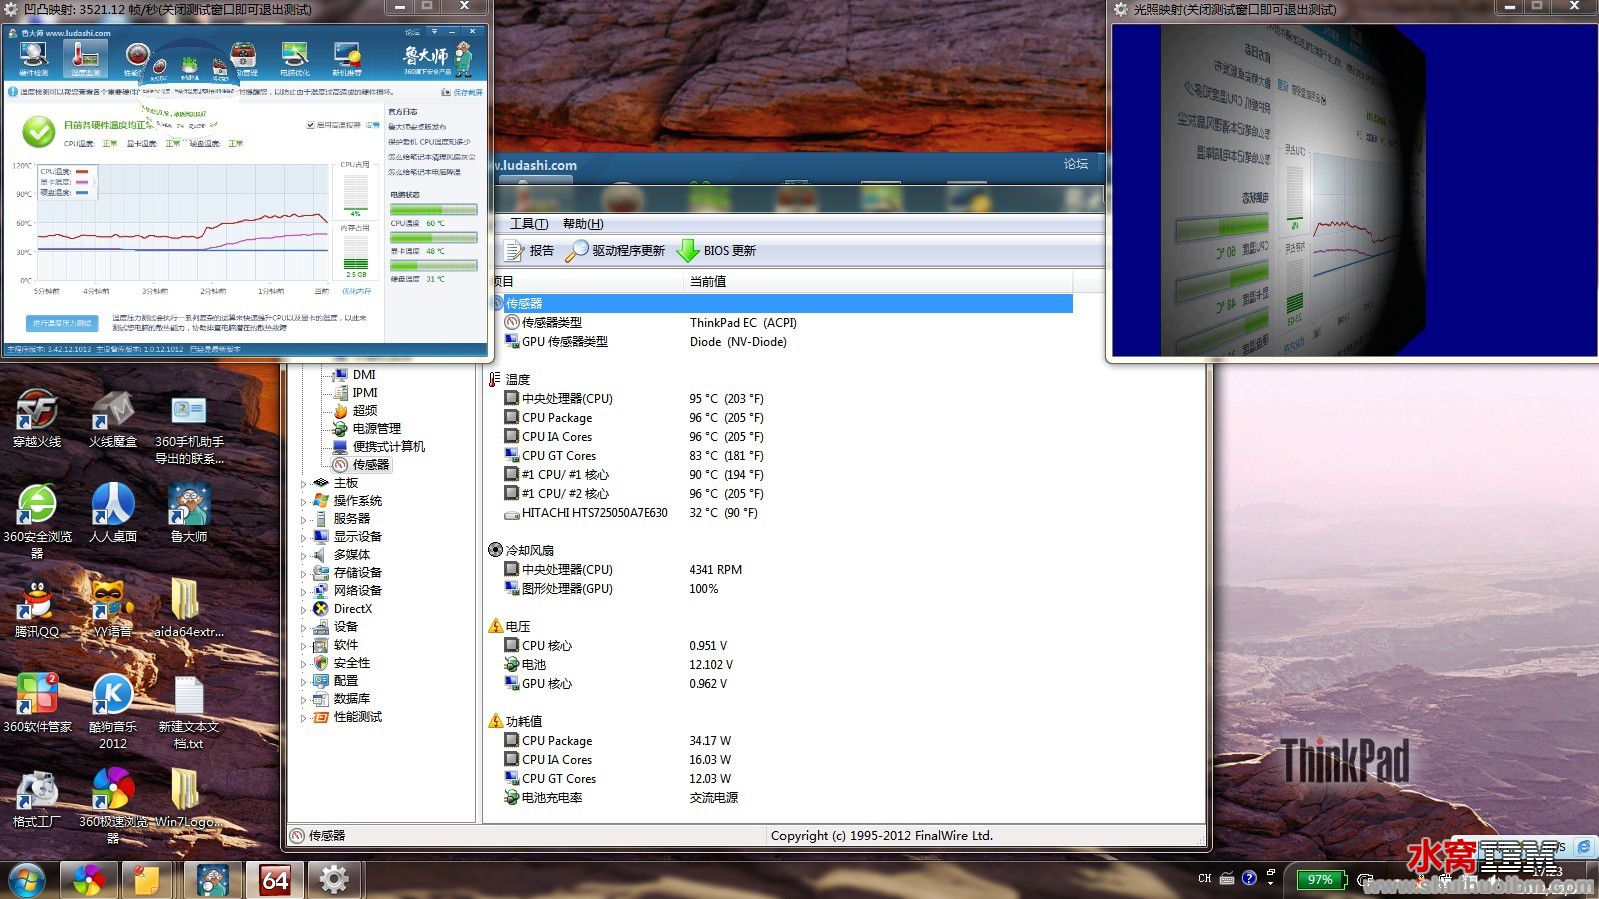Select the 温度监测 thermometer tab in Ludashi
1599x899 pixels.
(86, 60)
